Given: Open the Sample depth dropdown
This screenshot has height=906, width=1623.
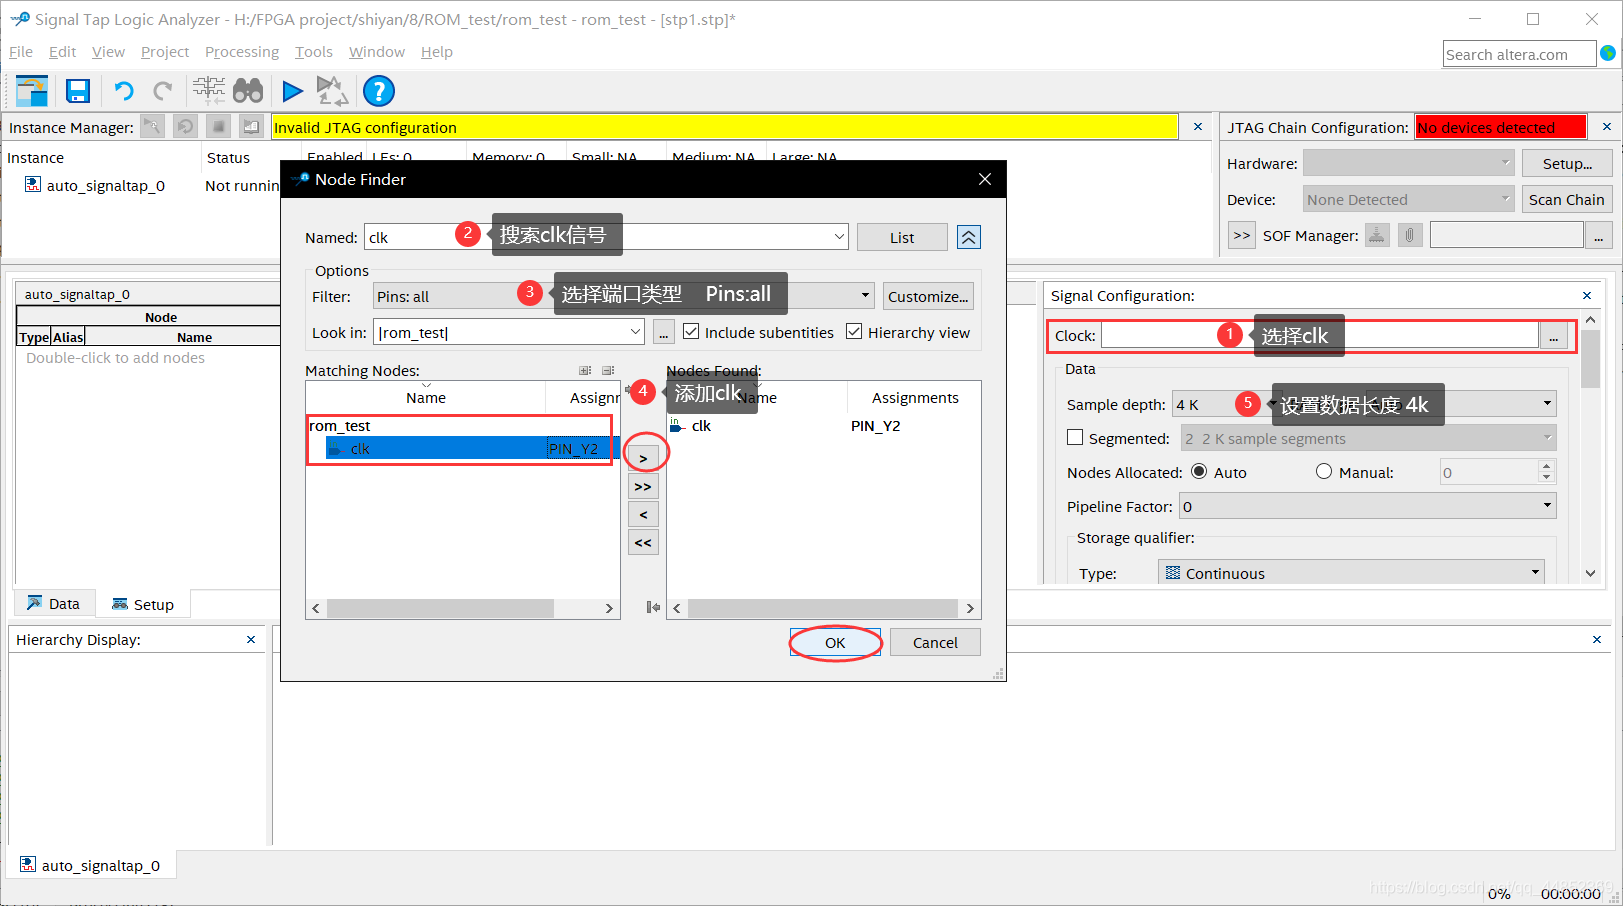Looking at the screenshot, I should (x=1547, y=403).
